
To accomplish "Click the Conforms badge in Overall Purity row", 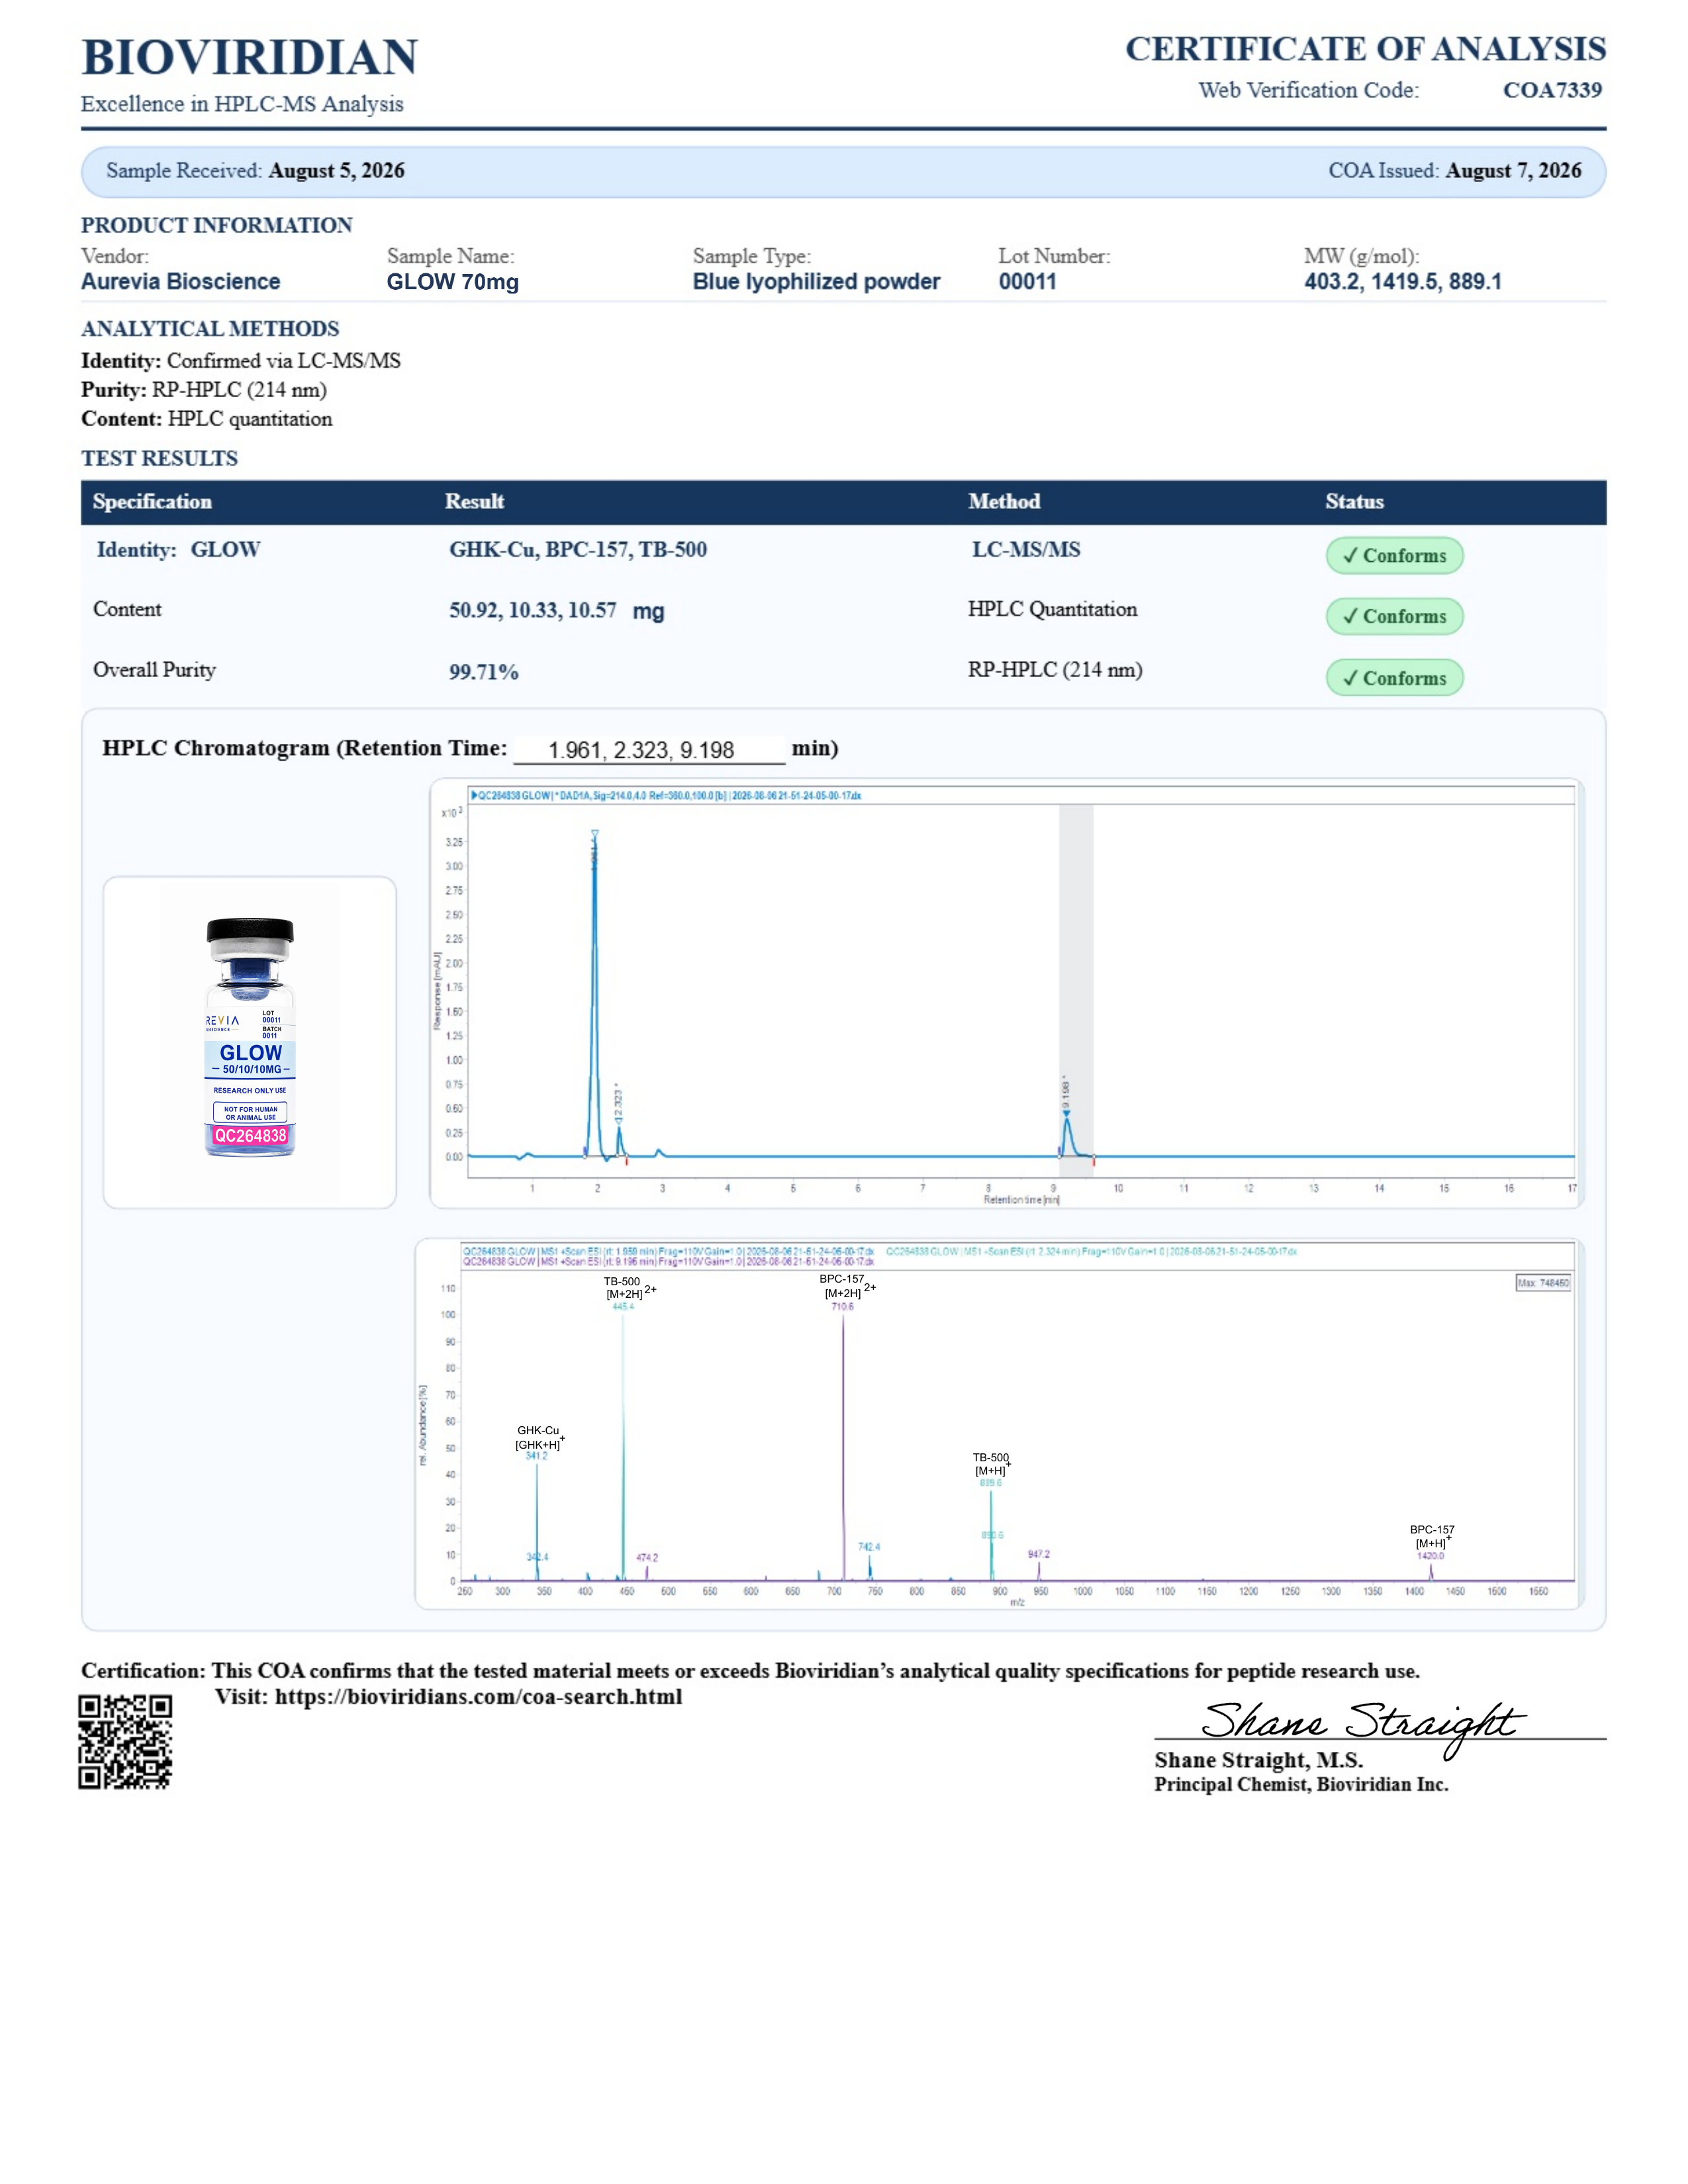I will click(1394, 678).
